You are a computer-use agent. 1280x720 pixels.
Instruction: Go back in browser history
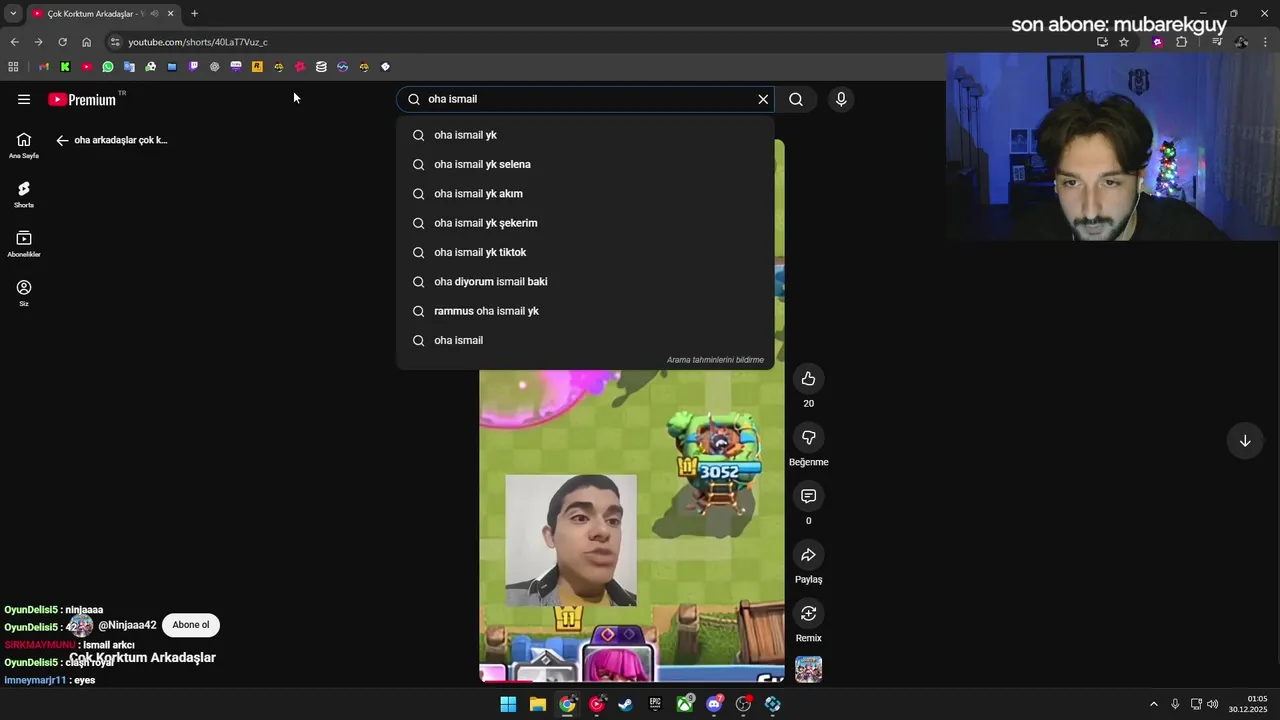click(14, 42)
